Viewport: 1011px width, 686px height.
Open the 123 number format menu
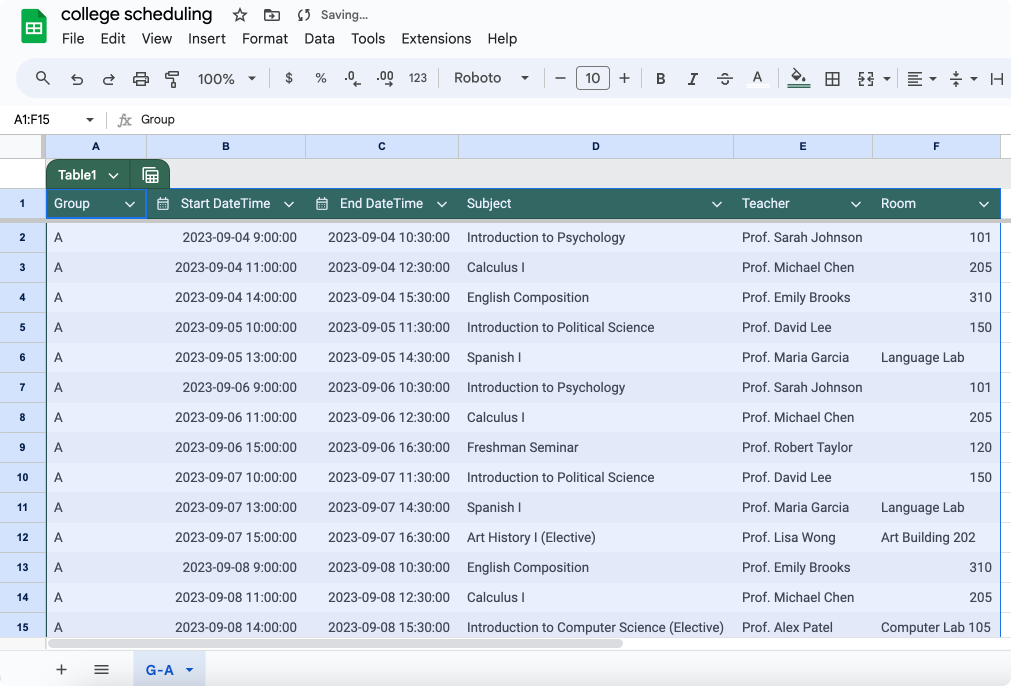[x=418, y=78]
